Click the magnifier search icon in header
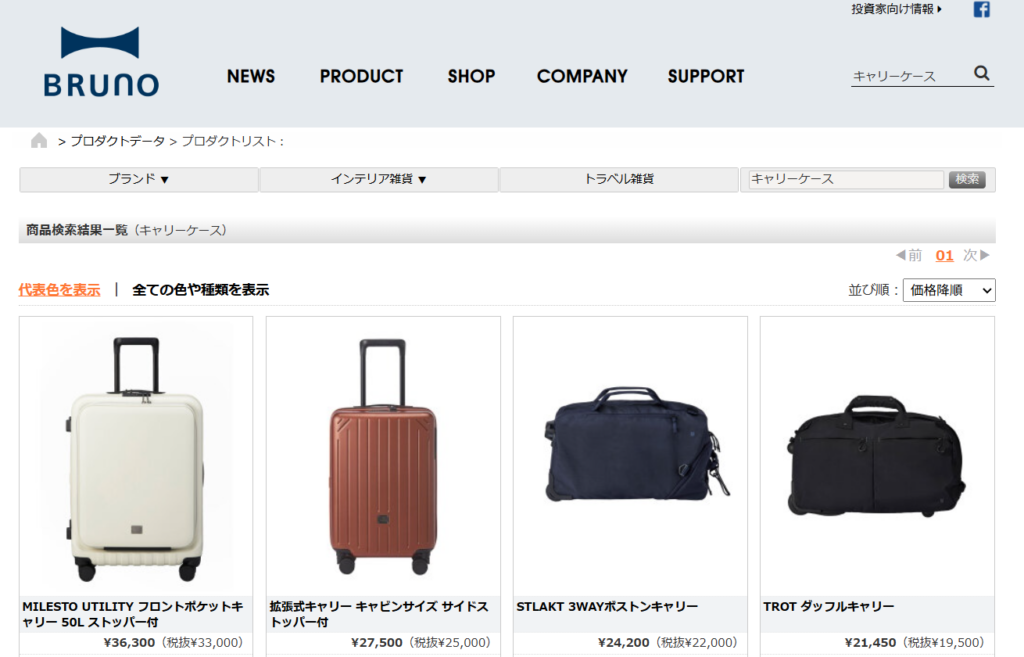 982,73
